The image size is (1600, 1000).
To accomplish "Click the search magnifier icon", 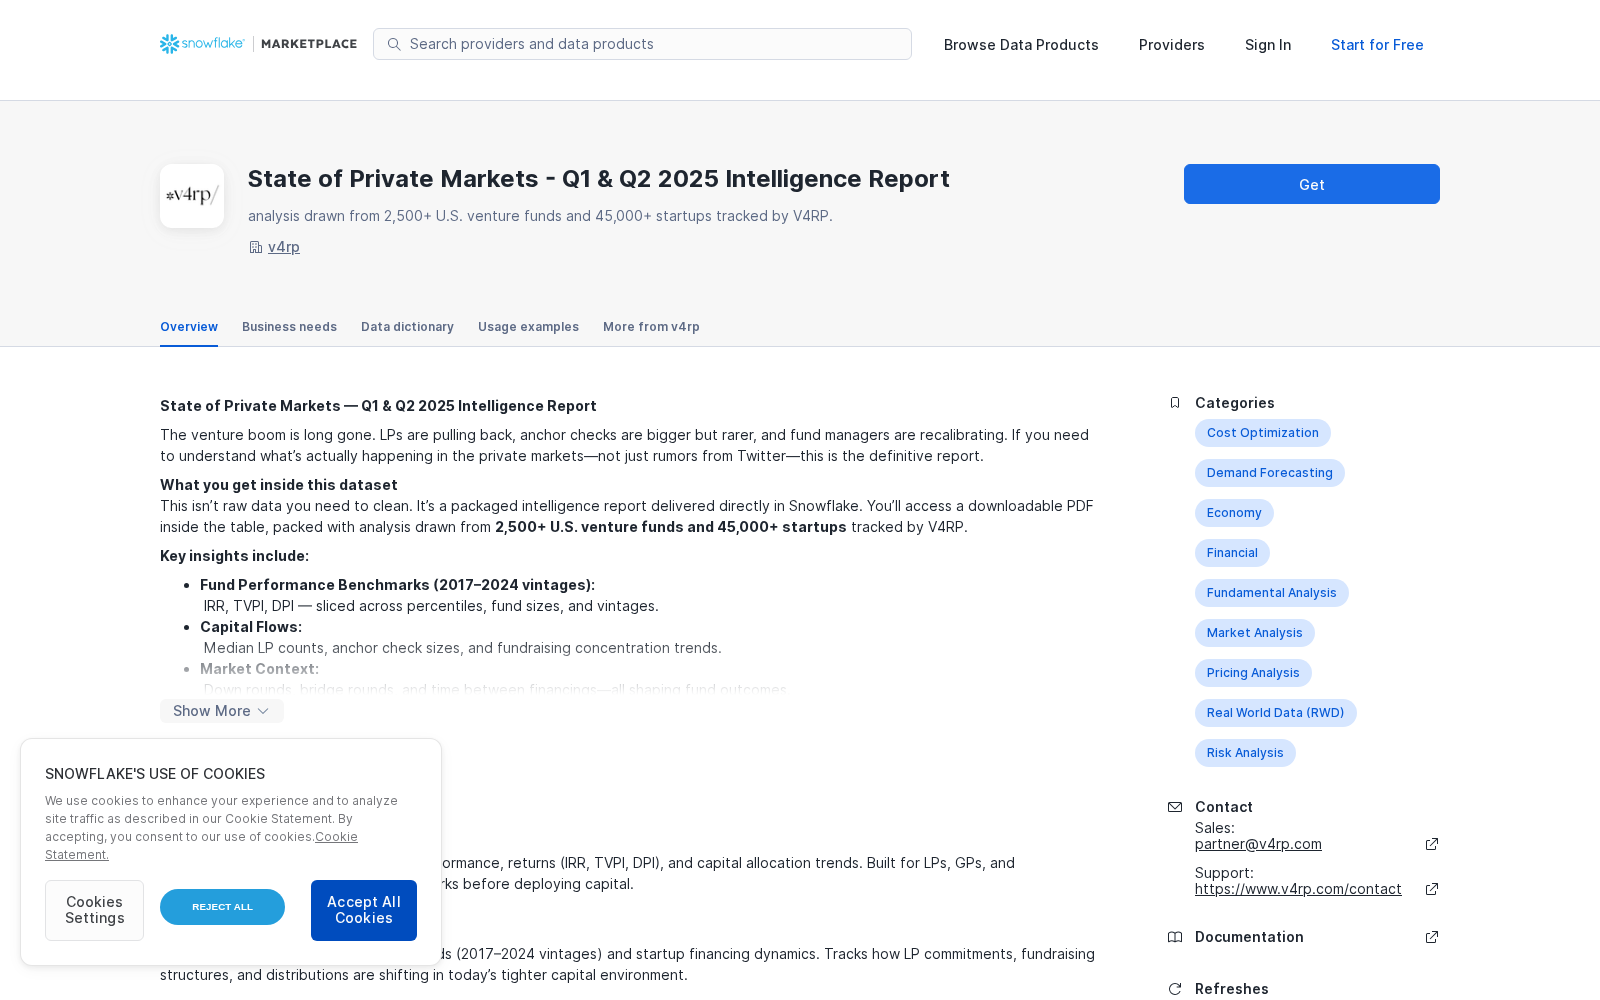I will tap(394, 44).
